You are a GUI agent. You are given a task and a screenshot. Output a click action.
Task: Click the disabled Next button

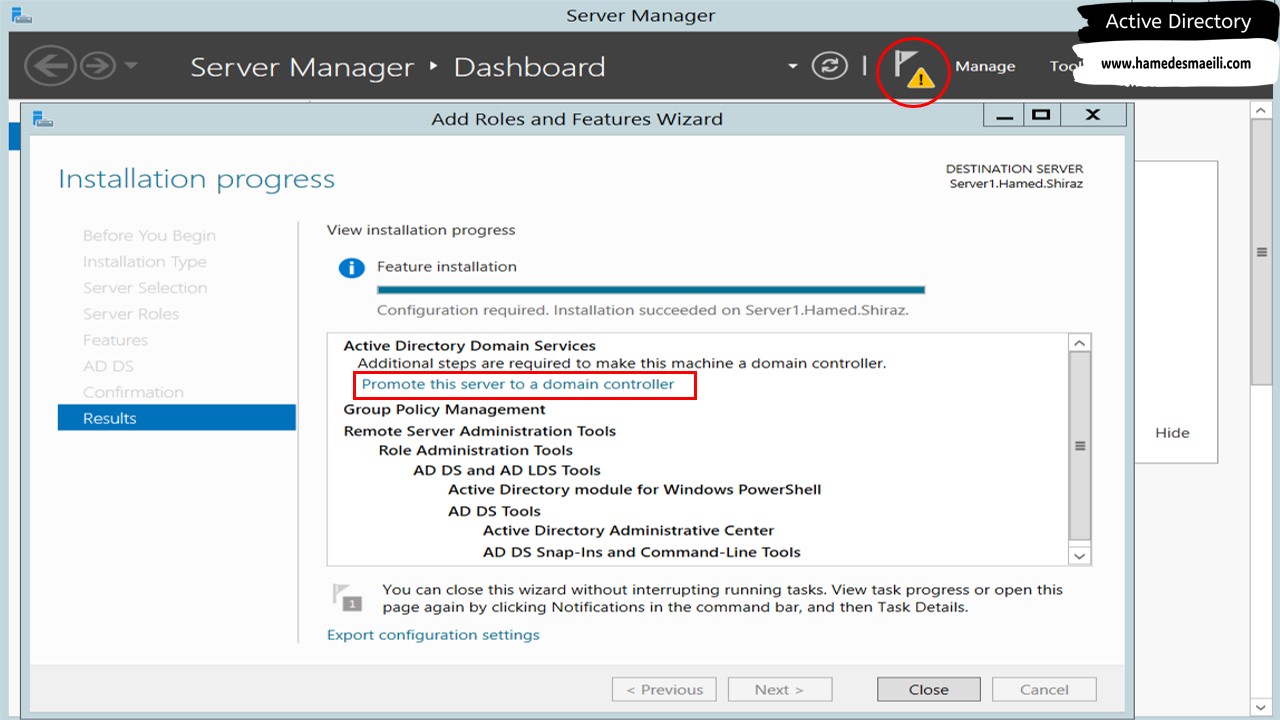pos(779,689)
